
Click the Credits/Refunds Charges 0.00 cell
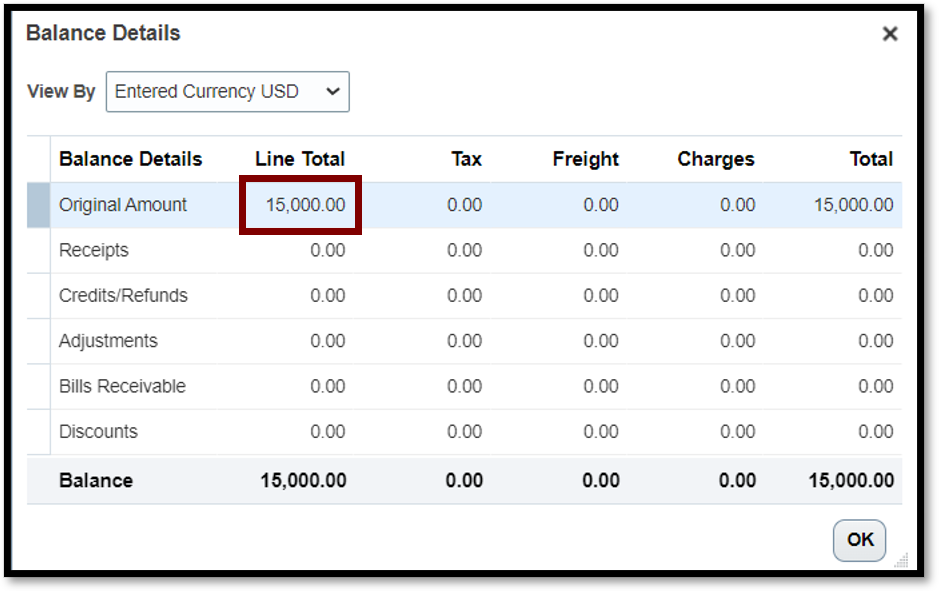(x=738, y=296)
